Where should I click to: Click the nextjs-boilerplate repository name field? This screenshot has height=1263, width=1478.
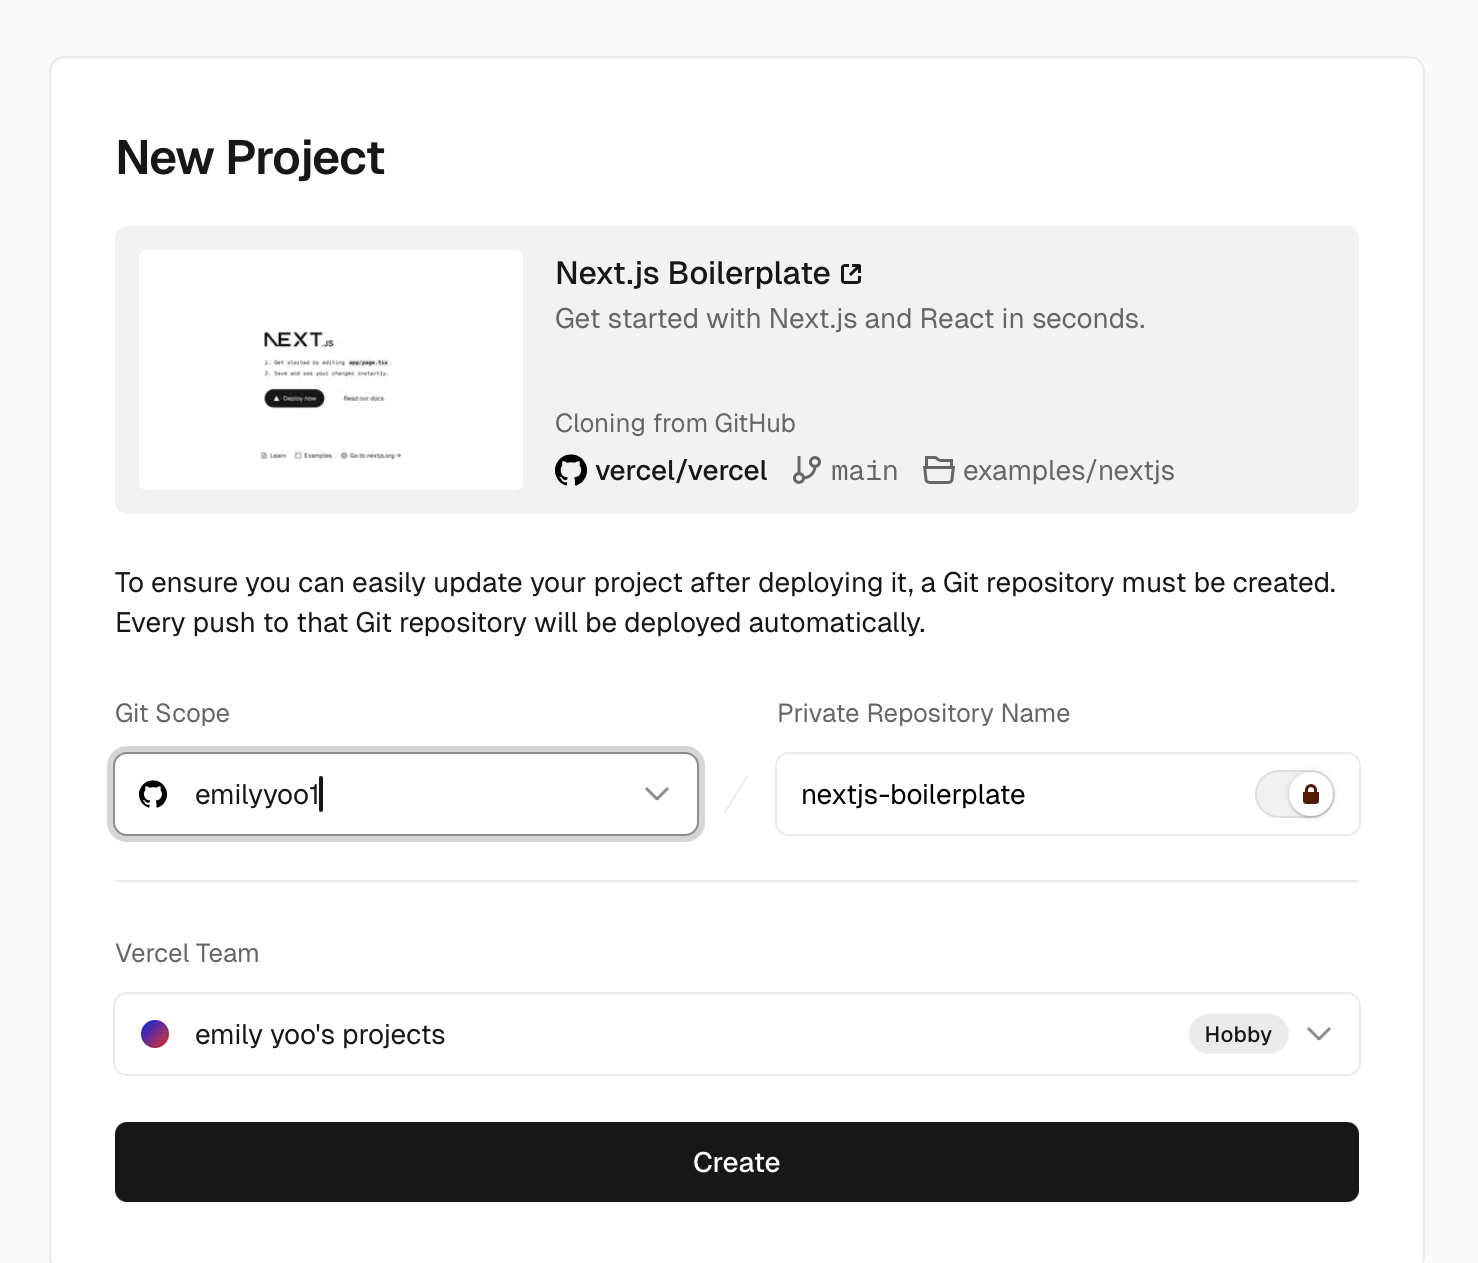tap(1068, 794)
